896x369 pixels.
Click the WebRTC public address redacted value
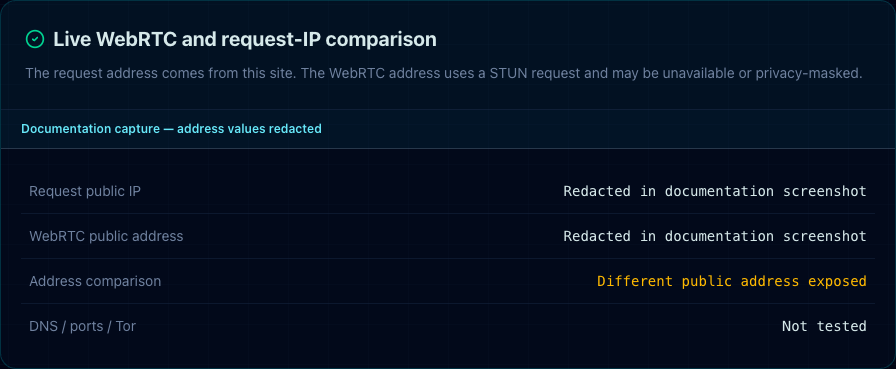715,236
